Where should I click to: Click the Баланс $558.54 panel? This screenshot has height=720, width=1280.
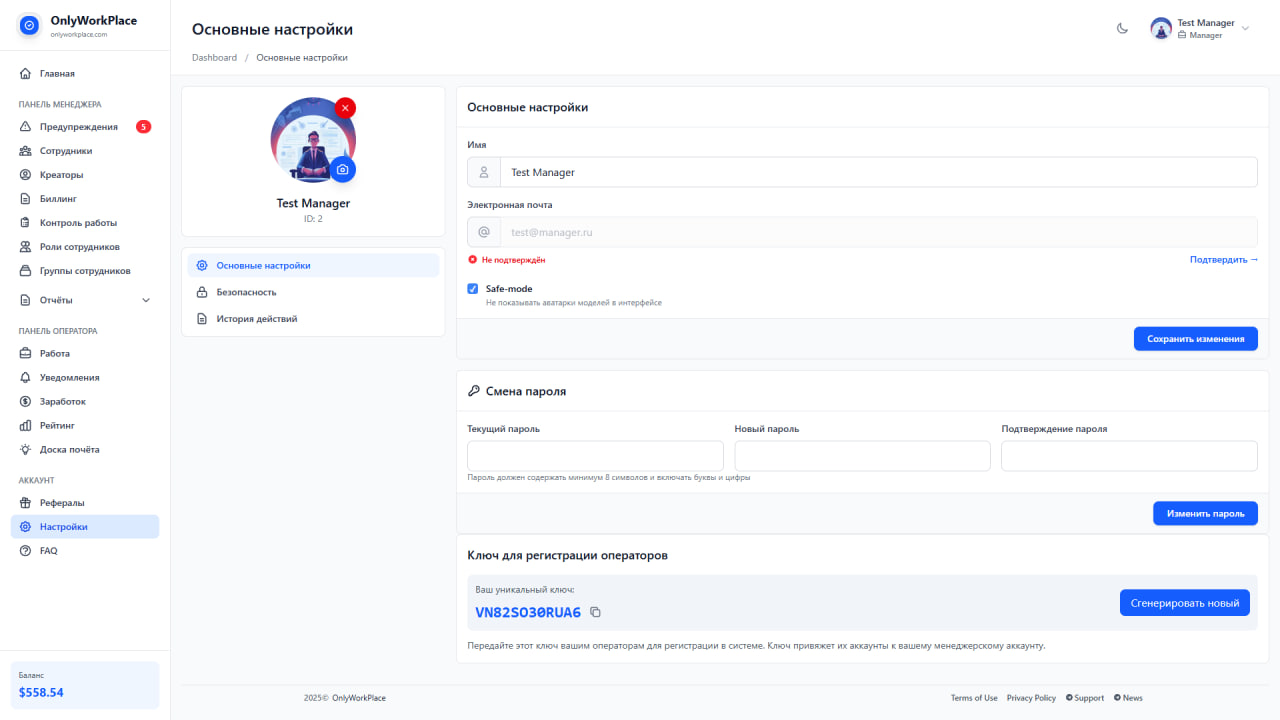[83, 685]
